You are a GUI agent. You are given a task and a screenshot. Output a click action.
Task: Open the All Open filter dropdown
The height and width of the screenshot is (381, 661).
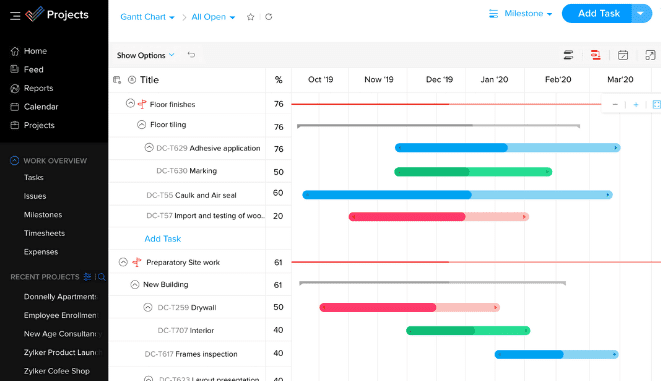[213, 17]
